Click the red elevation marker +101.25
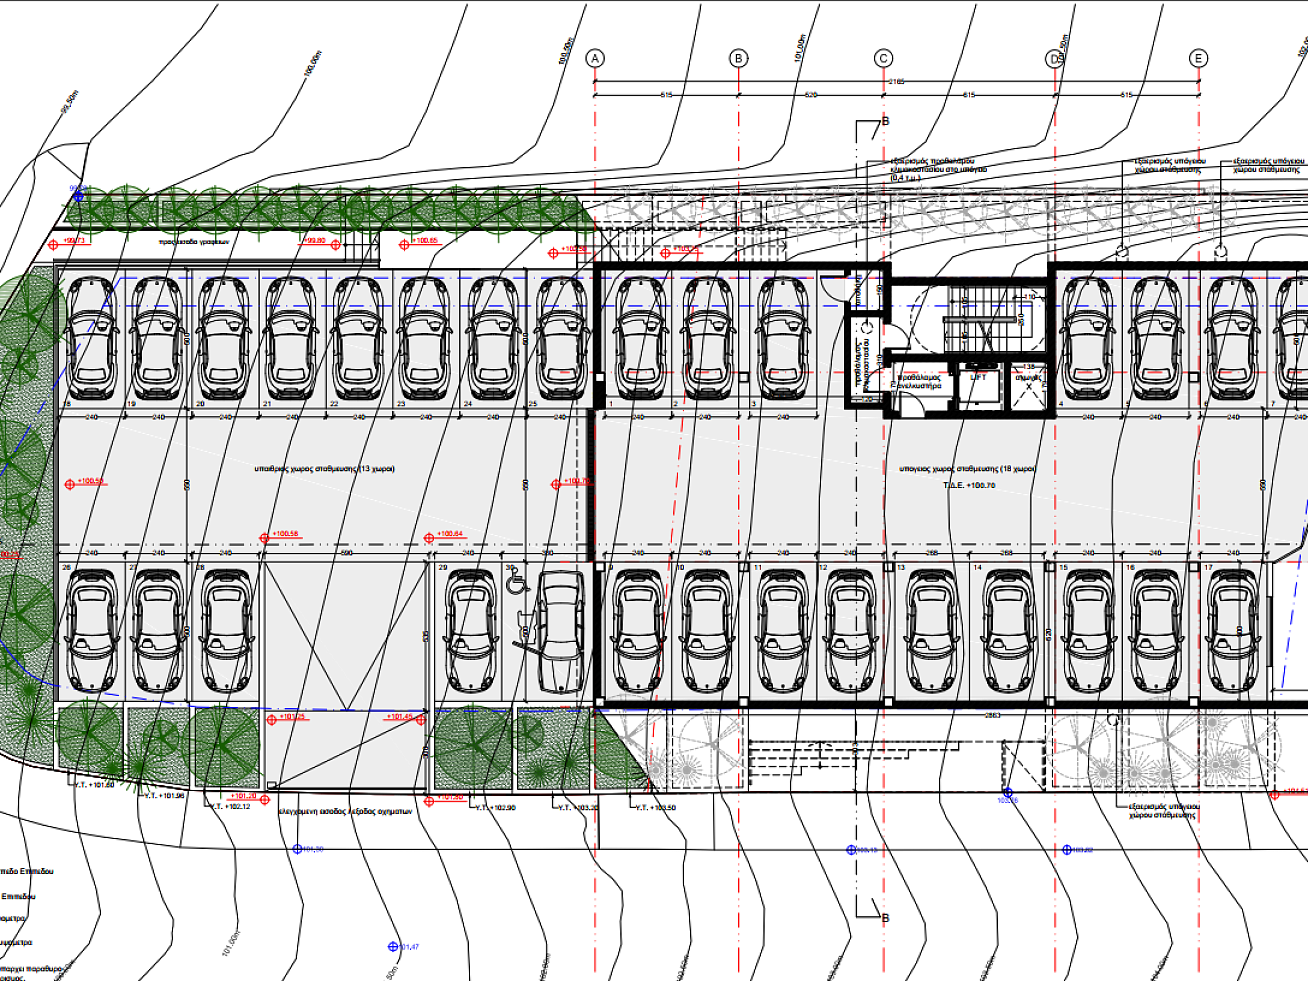This screenshot has width=1308, height=981. click(286, 718)
